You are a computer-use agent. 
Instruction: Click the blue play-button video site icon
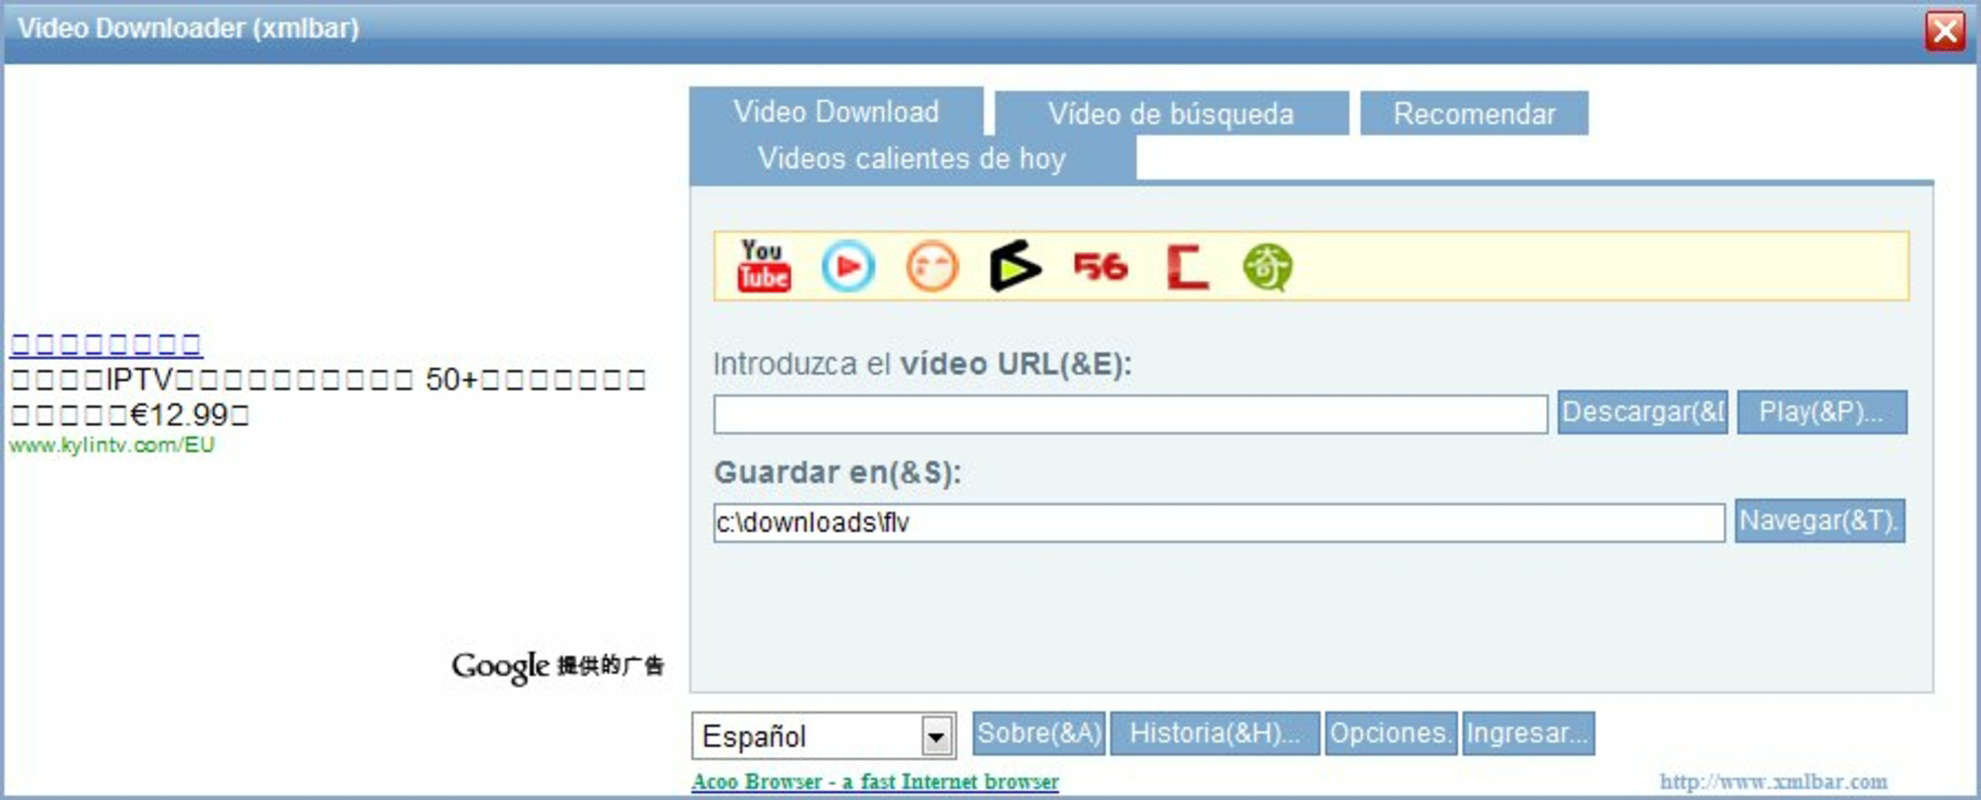pos(848,267)
